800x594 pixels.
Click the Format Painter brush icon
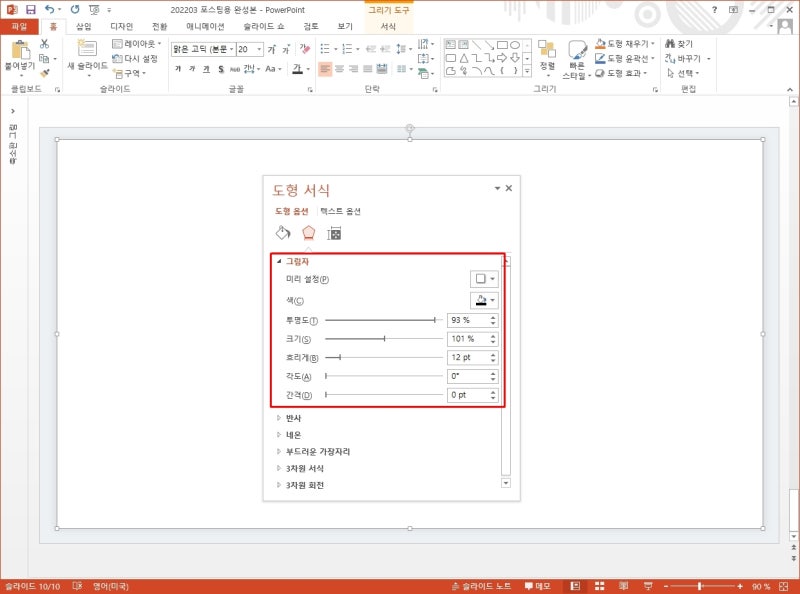click(x=45, y=73)
